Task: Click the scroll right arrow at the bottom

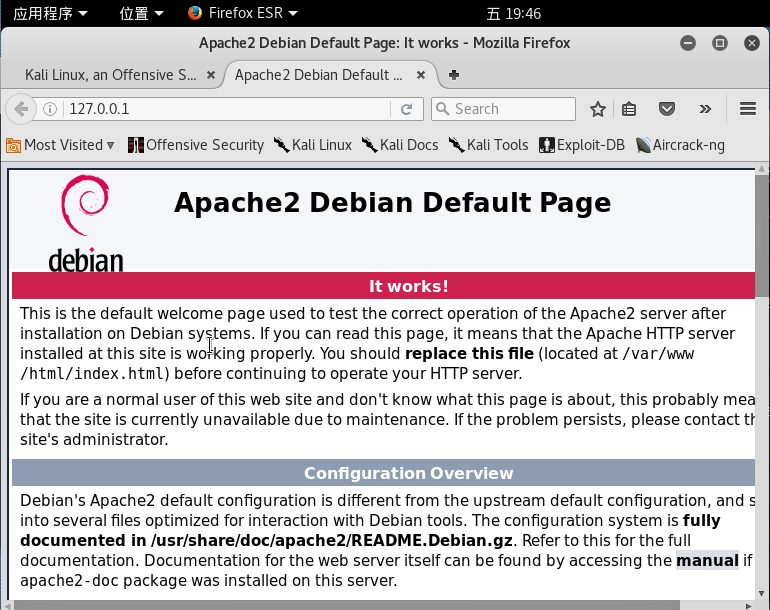Action: [749, 606]
